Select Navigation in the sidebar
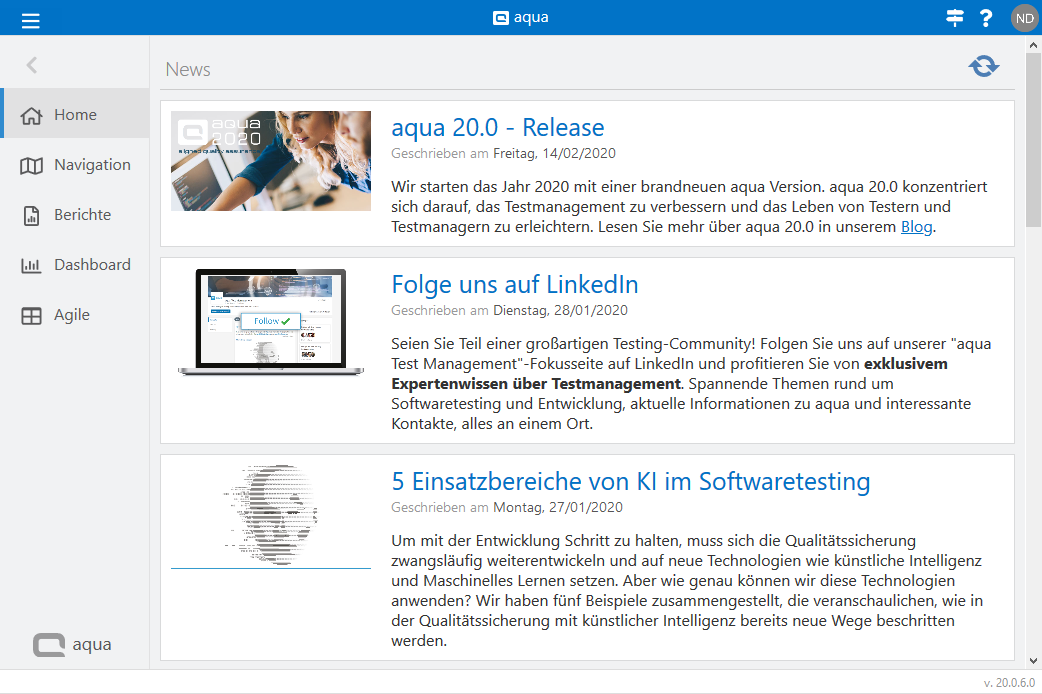 (x=92, y=165)
